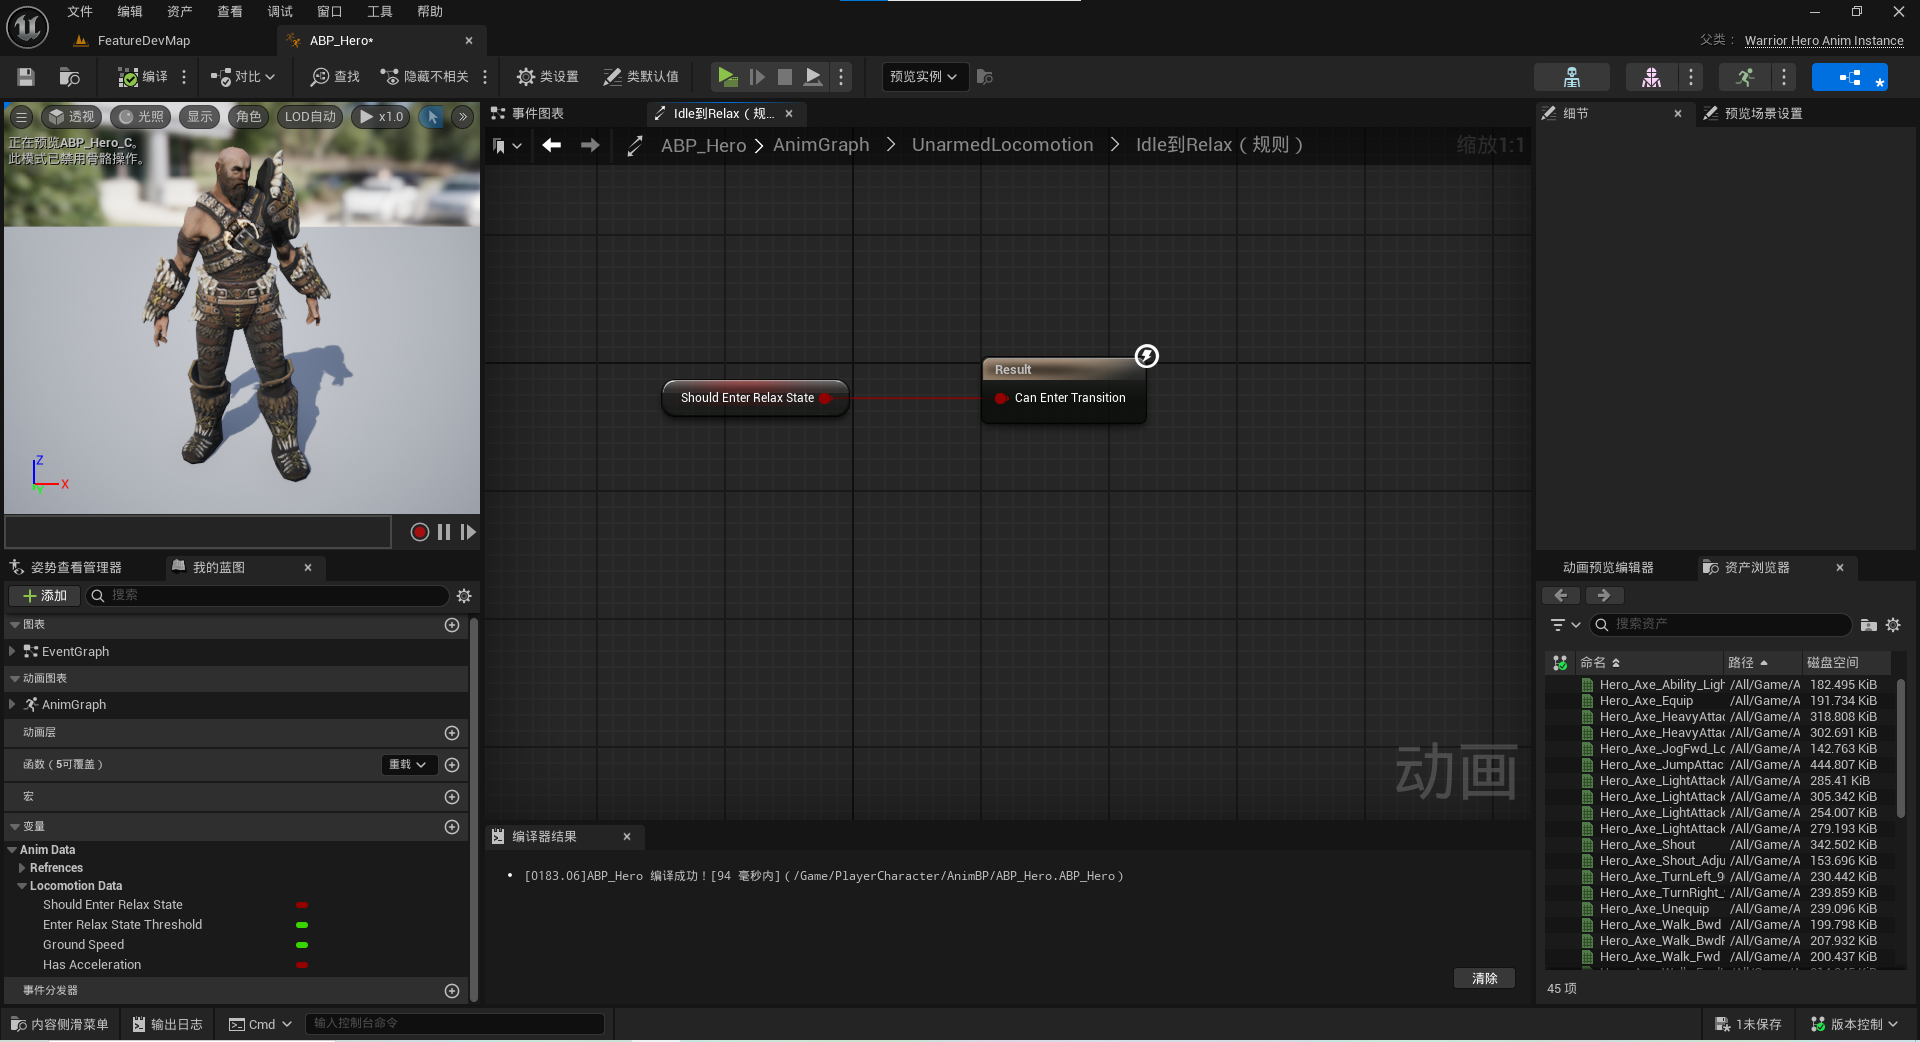Open the LOD自动 level of detail menu
This screenshot has height=1042, width=1920.
[310, 117]
